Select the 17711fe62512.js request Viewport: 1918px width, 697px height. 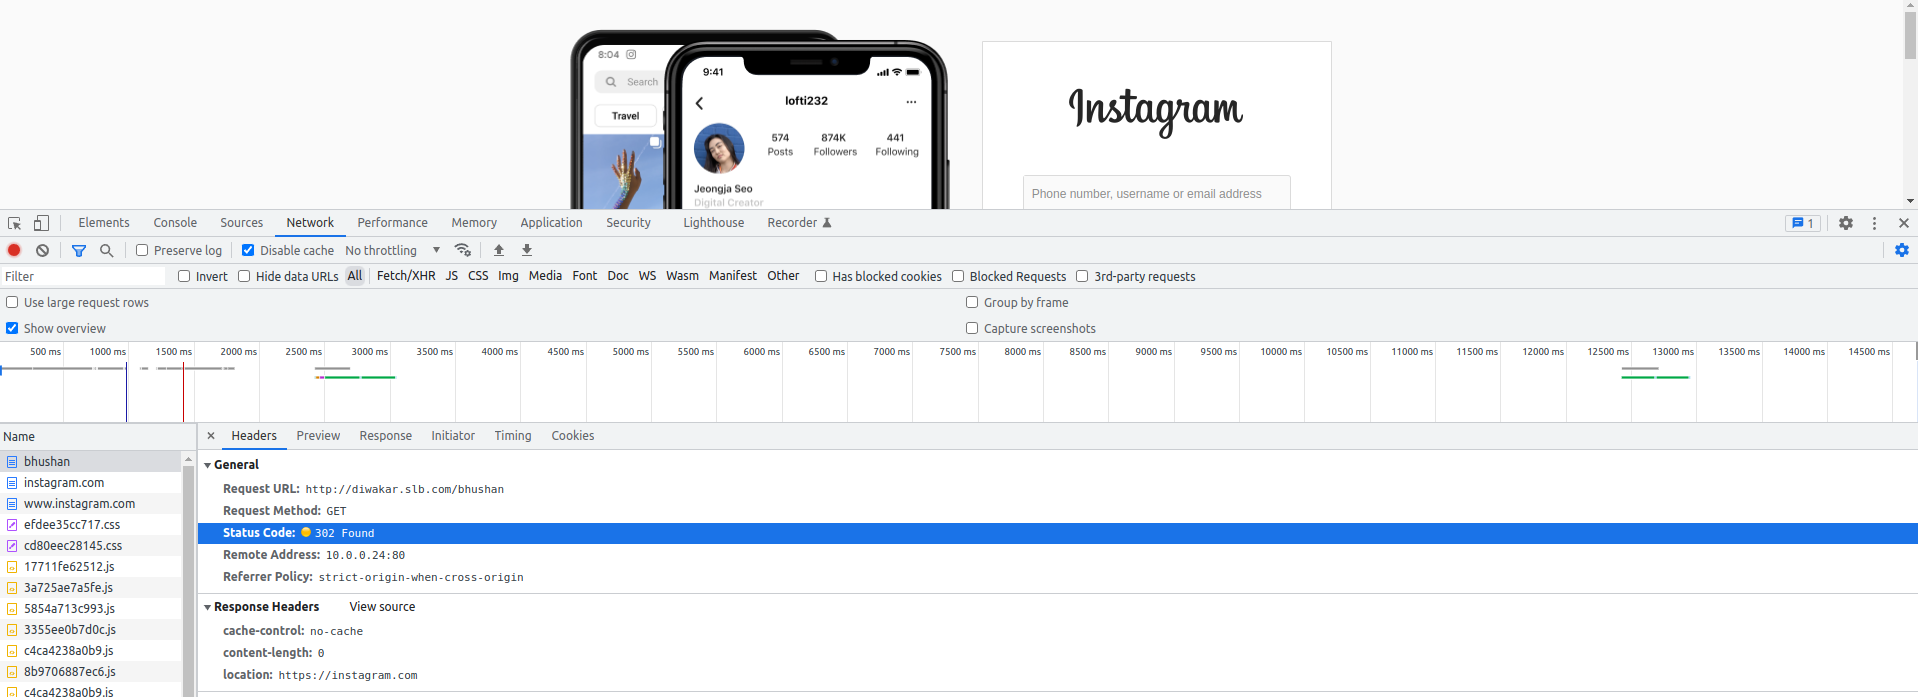(91, 567)
